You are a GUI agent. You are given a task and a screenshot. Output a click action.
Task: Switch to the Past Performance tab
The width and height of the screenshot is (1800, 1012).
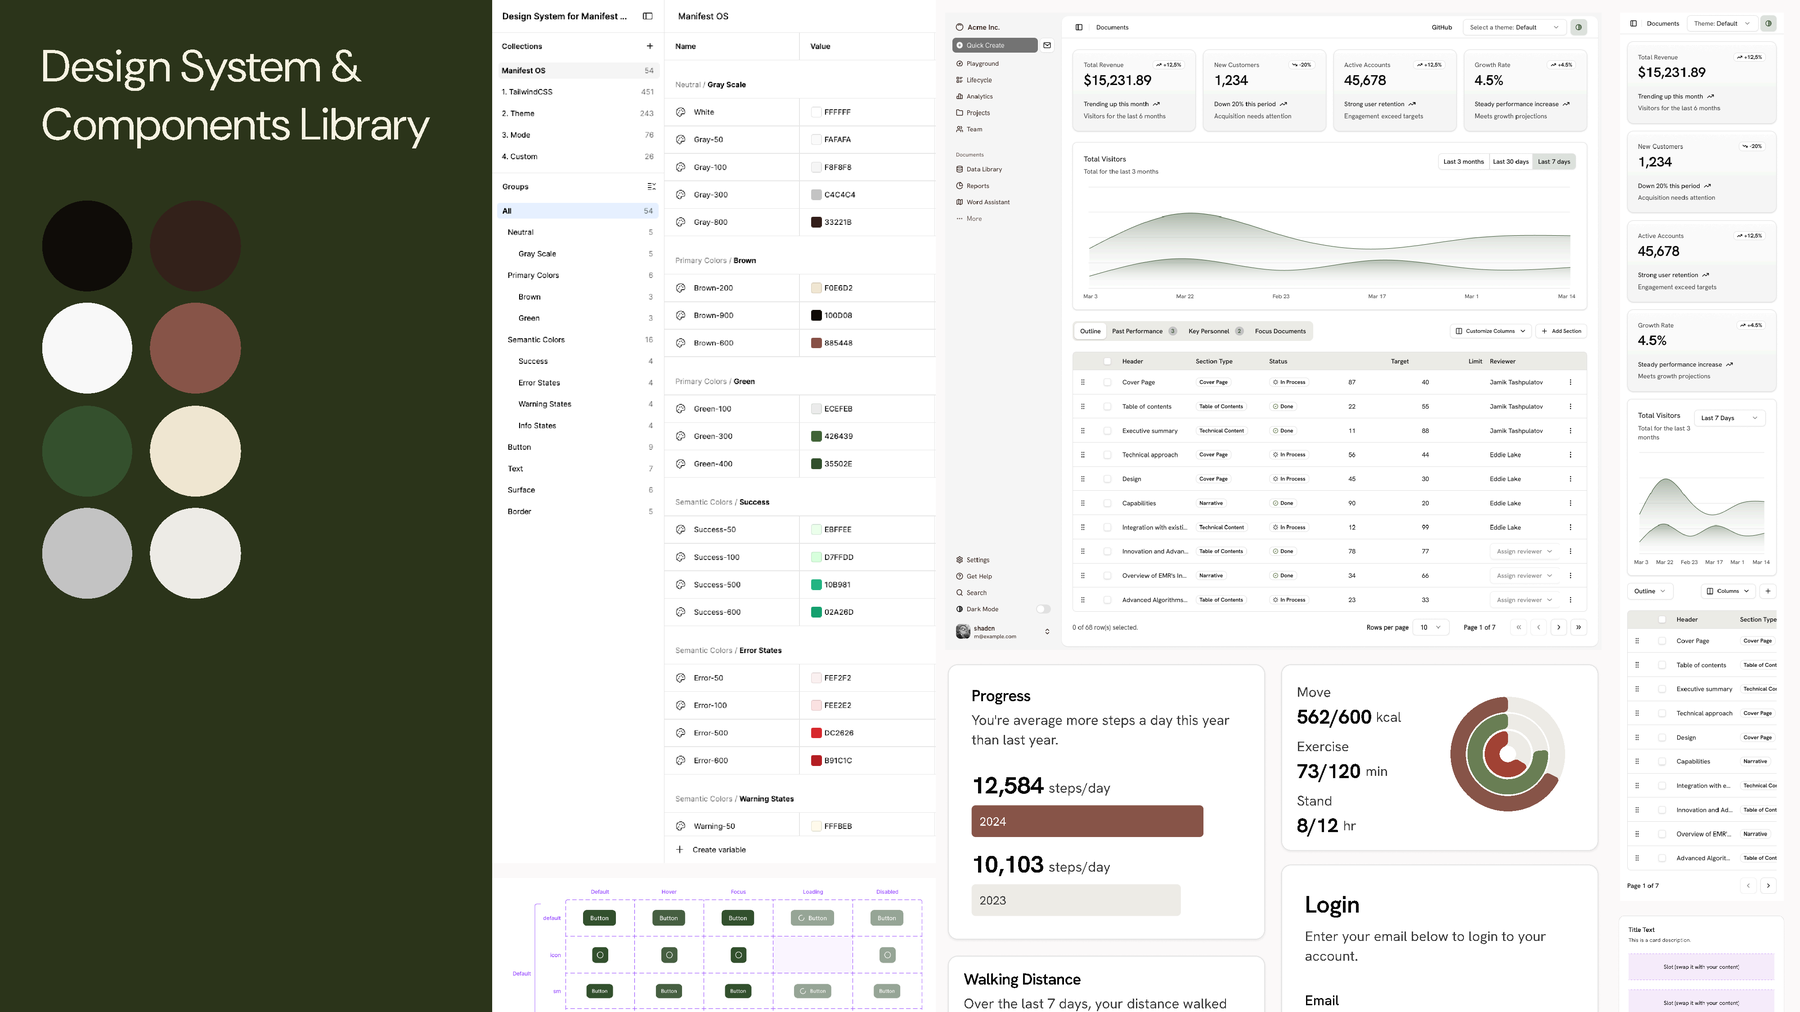[1143, 331]
